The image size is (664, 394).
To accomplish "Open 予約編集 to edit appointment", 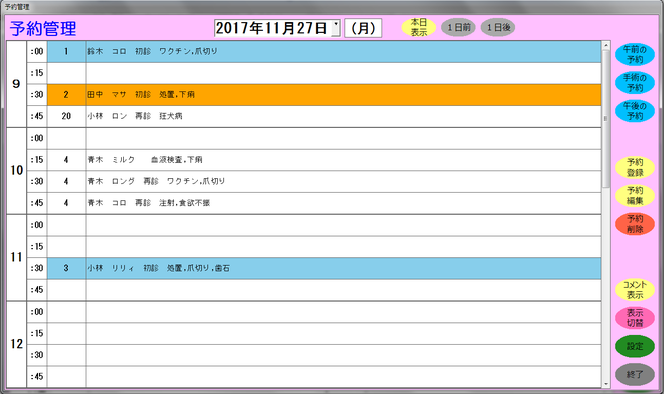I will [x=635, y=195].
